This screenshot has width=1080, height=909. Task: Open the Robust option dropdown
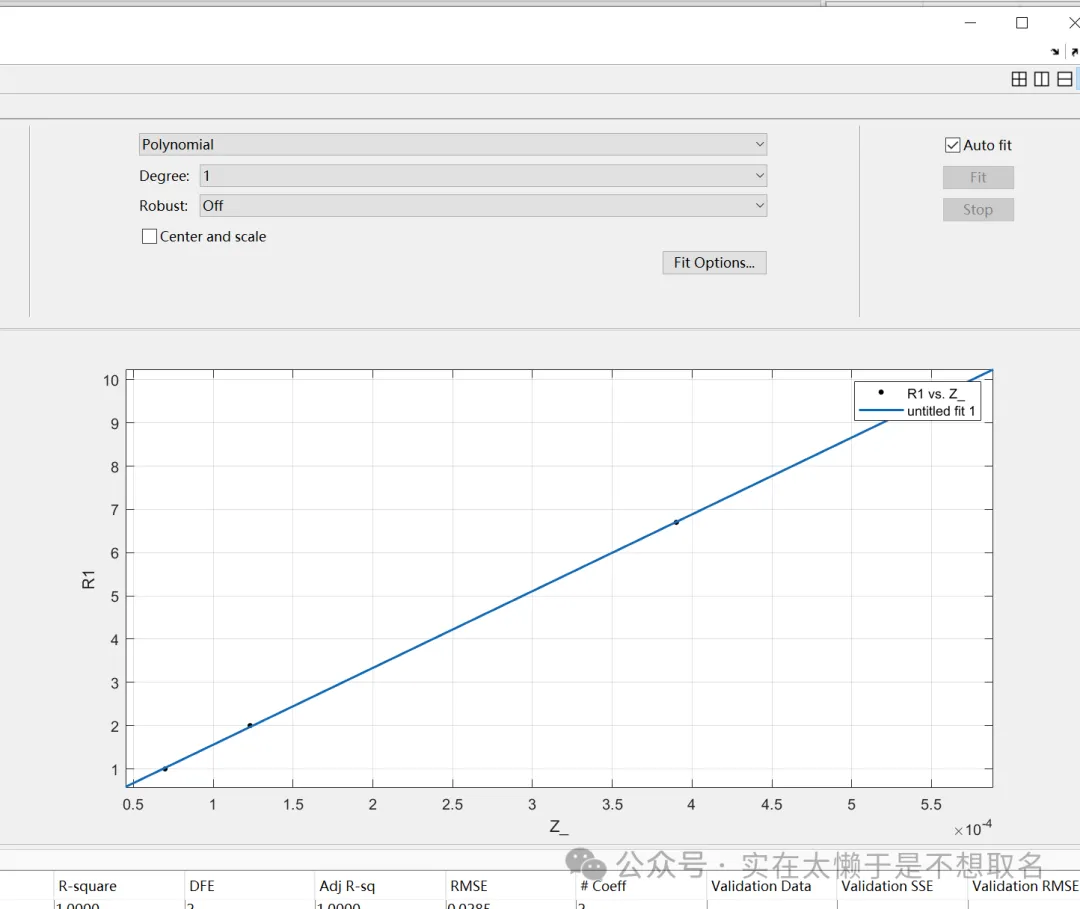point(483,206)
